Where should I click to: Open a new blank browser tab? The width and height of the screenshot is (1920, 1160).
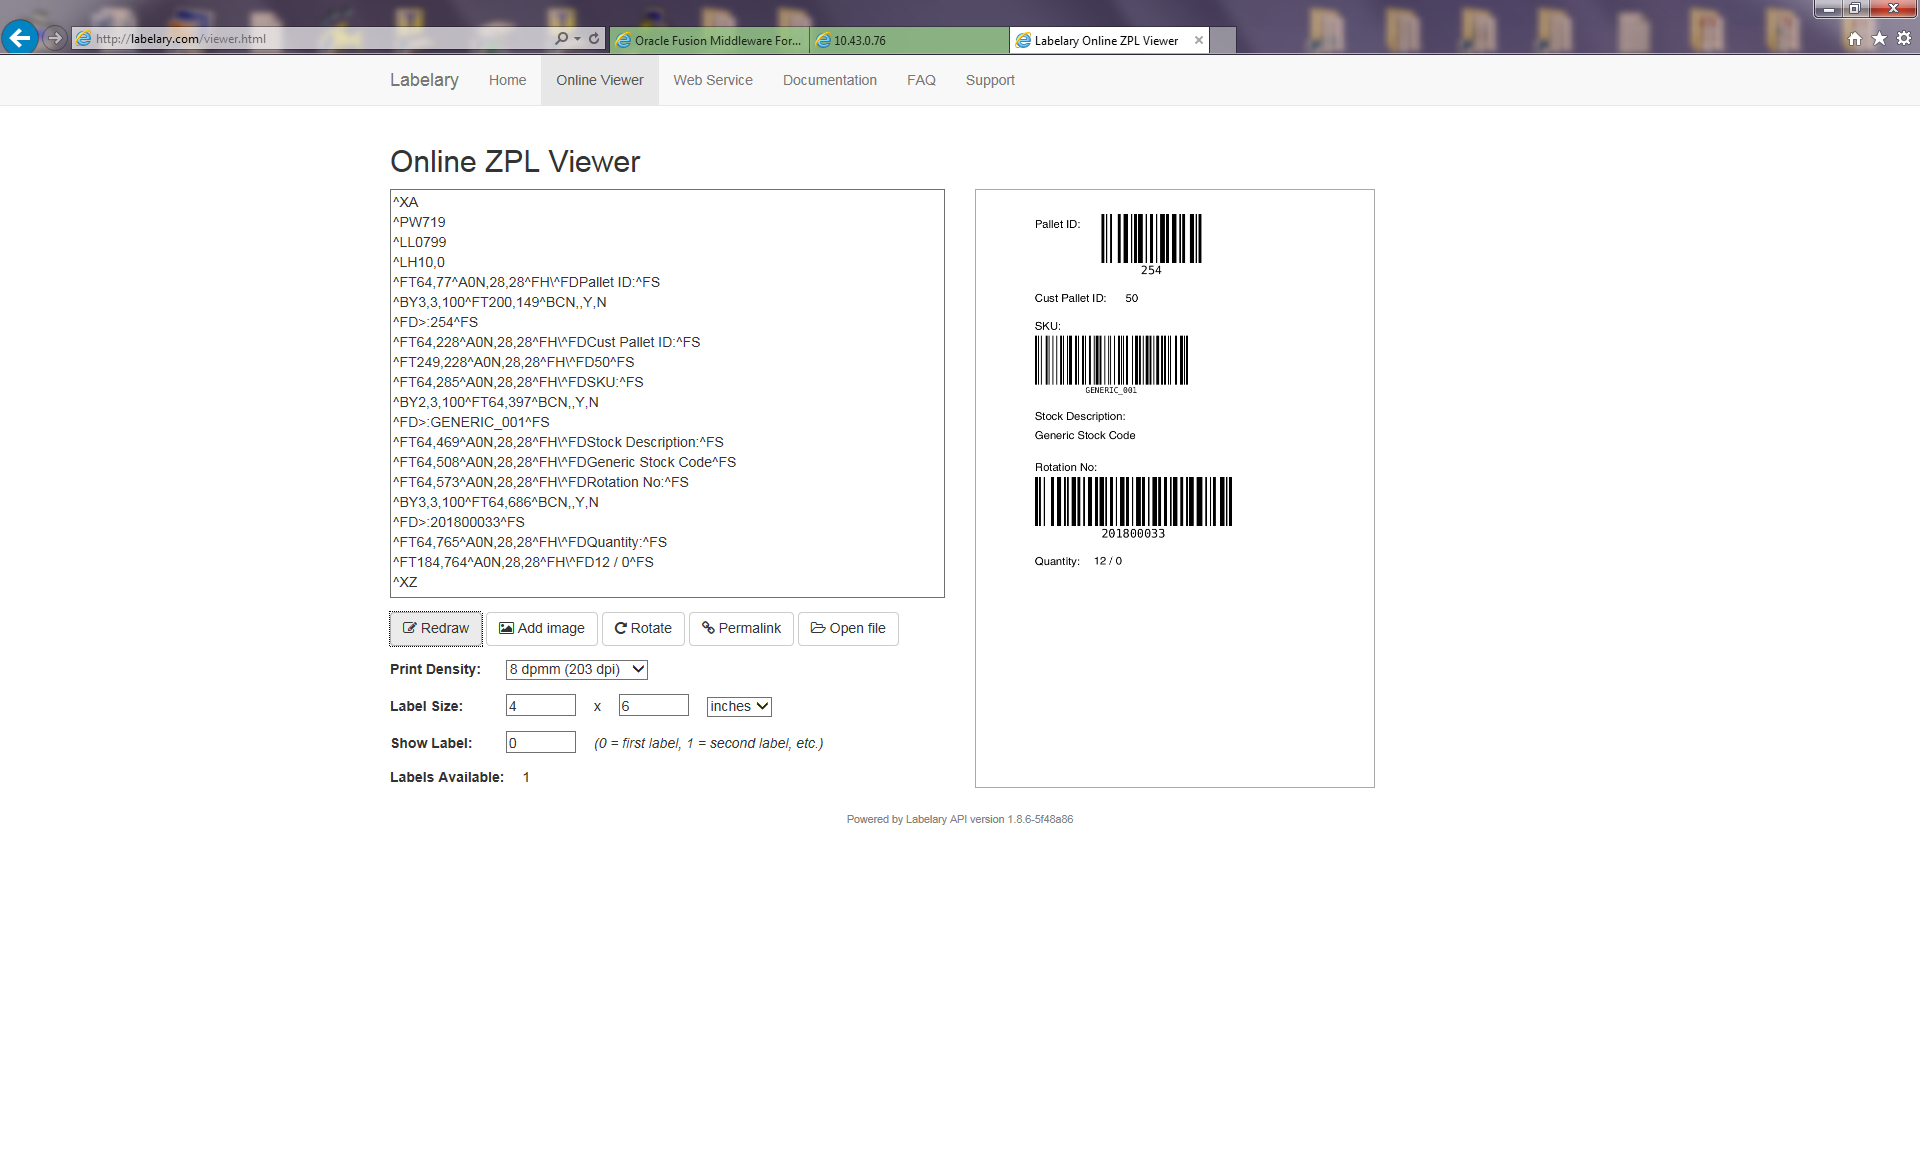[1223, 40]
